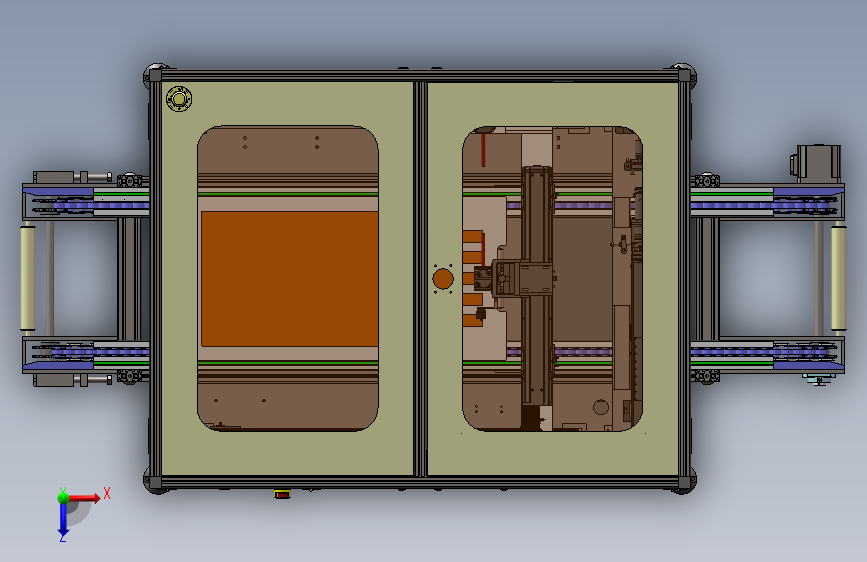Select the bottom-right corner cap of the enclosure
This screenshot has height=562, width=867.
(x=683, y=482)
